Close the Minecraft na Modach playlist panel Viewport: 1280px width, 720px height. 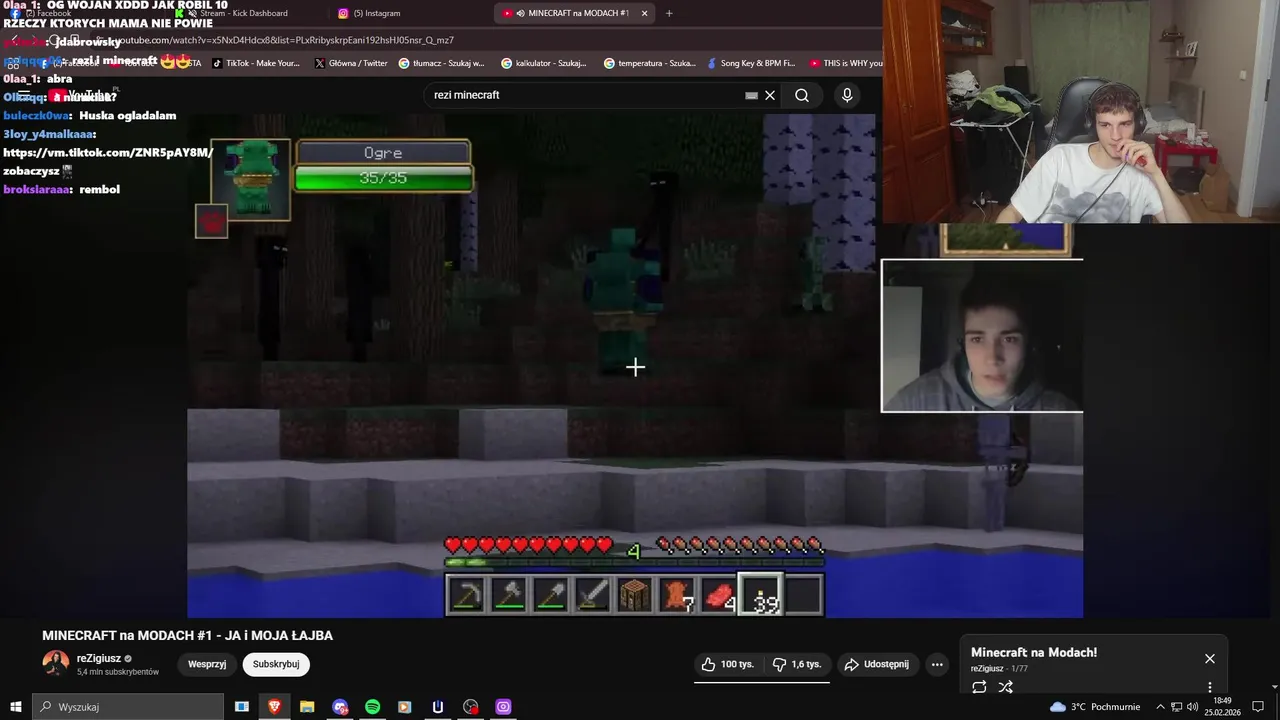click(x=1210, y=659)
